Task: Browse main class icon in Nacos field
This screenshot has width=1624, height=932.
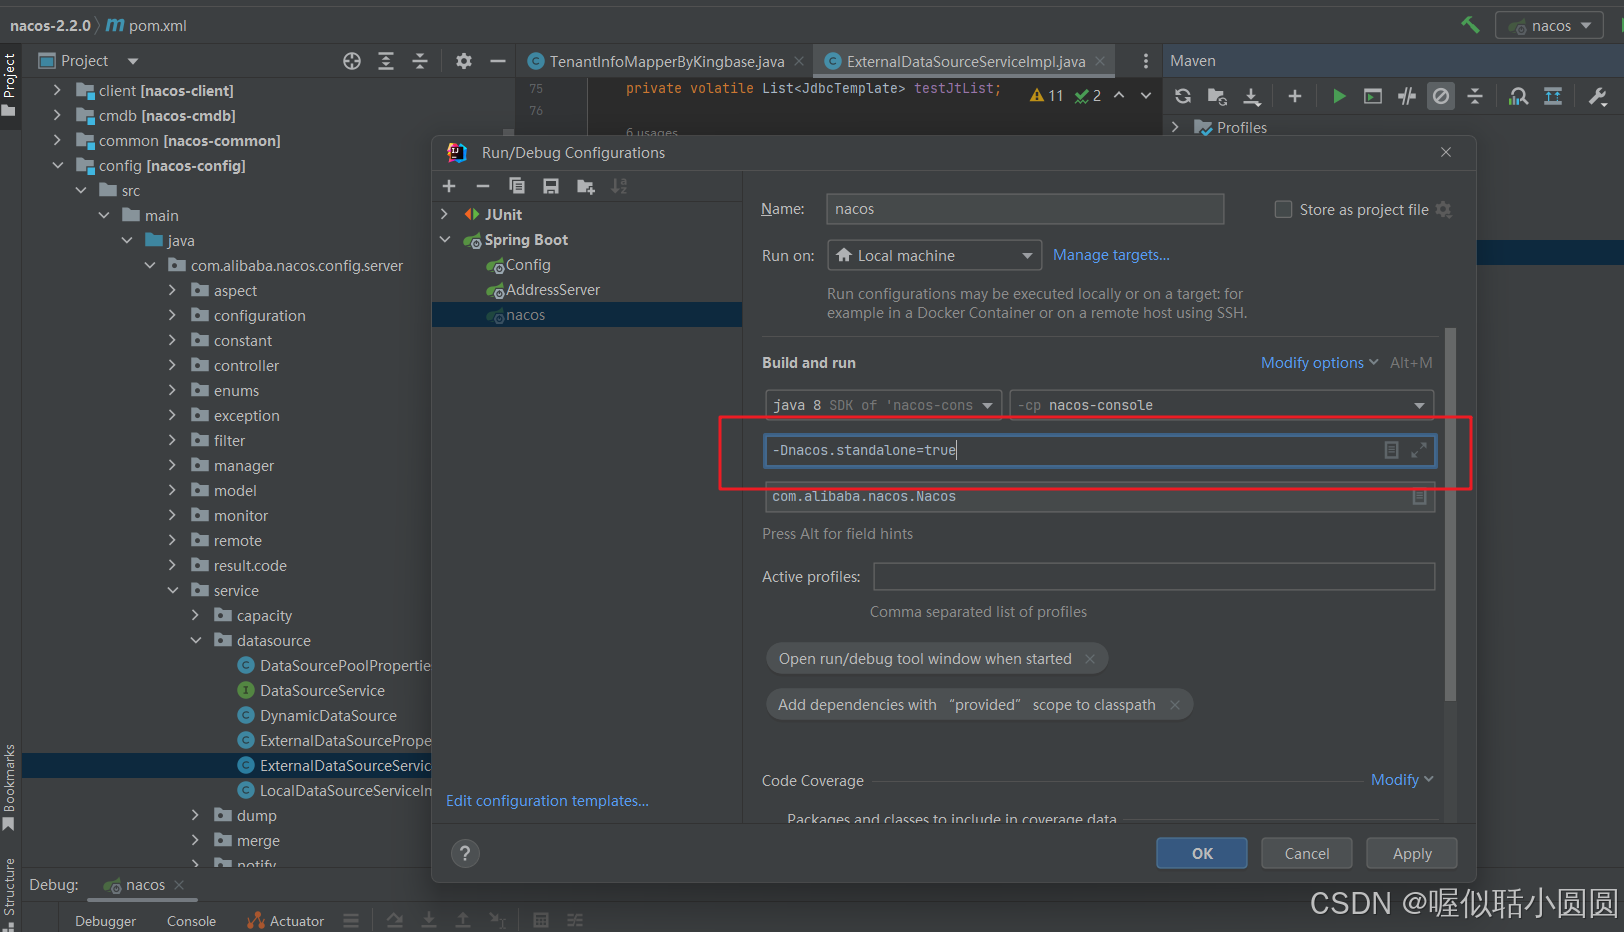Action: (x=1419, y=496)
